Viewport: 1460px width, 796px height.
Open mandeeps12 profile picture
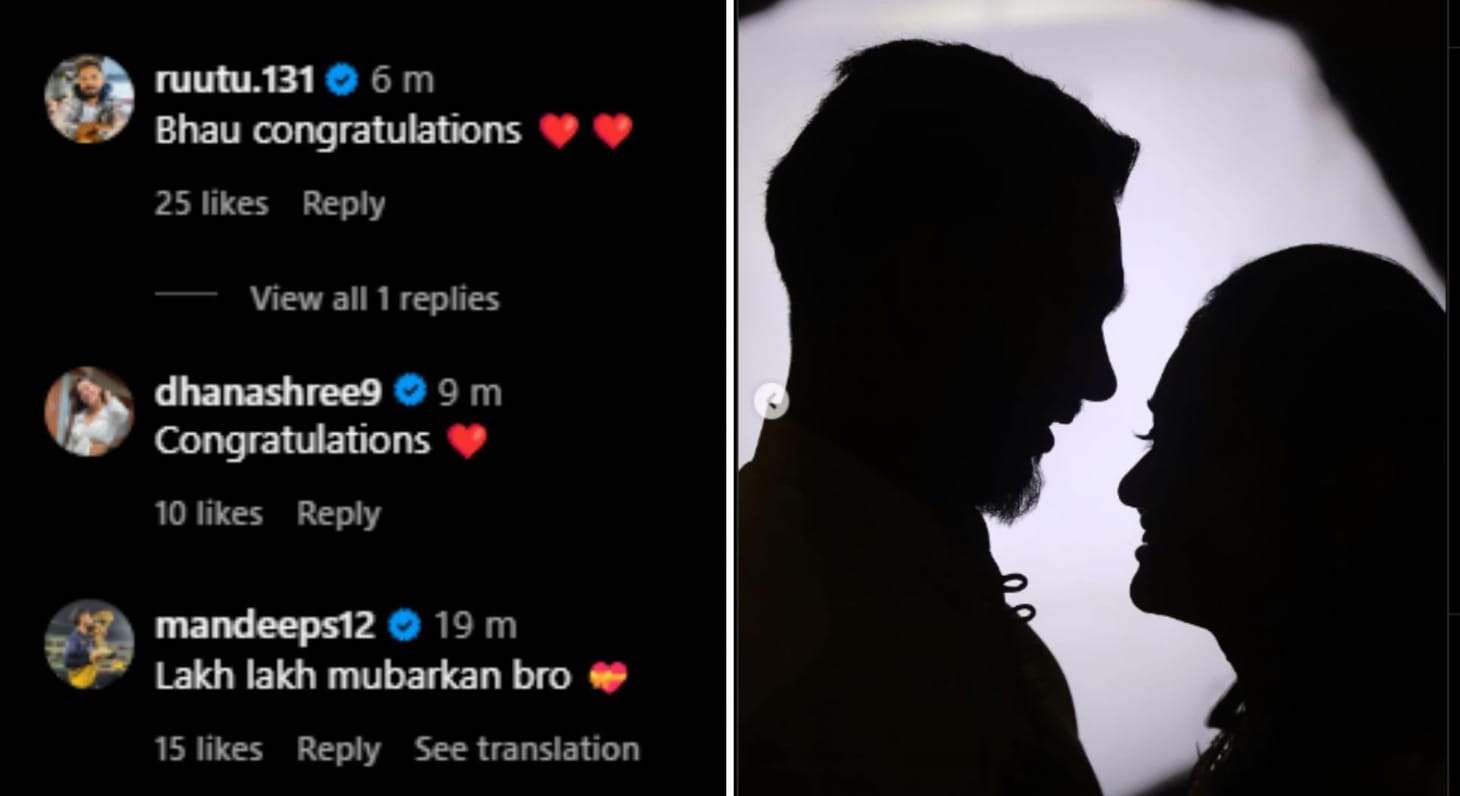(89, 645)
